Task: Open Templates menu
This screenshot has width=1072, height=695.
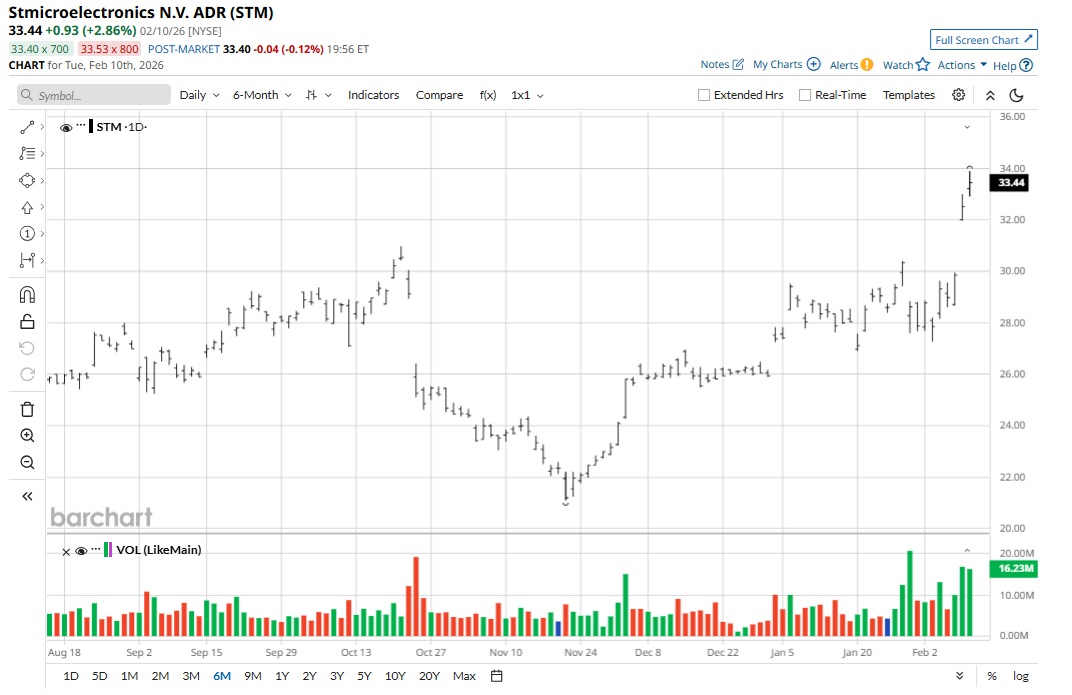Action: click(909, 95)
